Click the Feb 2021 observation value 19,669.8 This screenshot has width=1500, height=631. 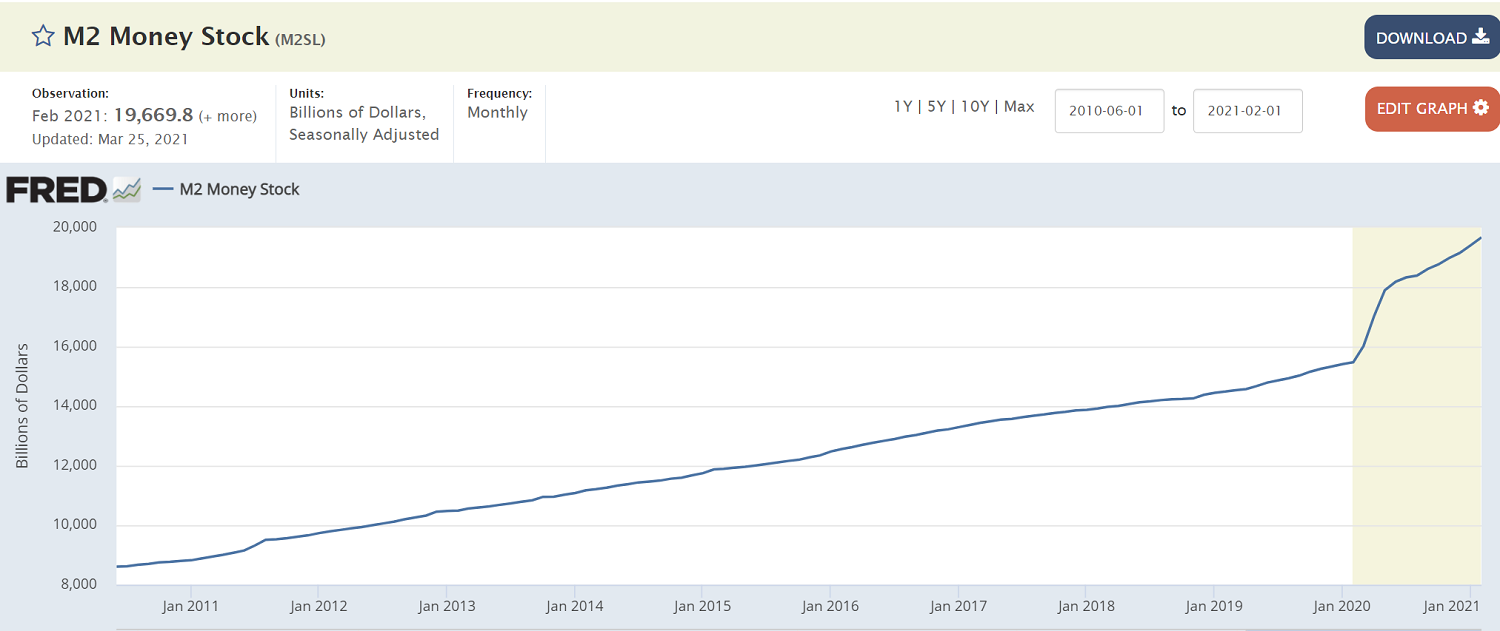click(x=153, y=116)
